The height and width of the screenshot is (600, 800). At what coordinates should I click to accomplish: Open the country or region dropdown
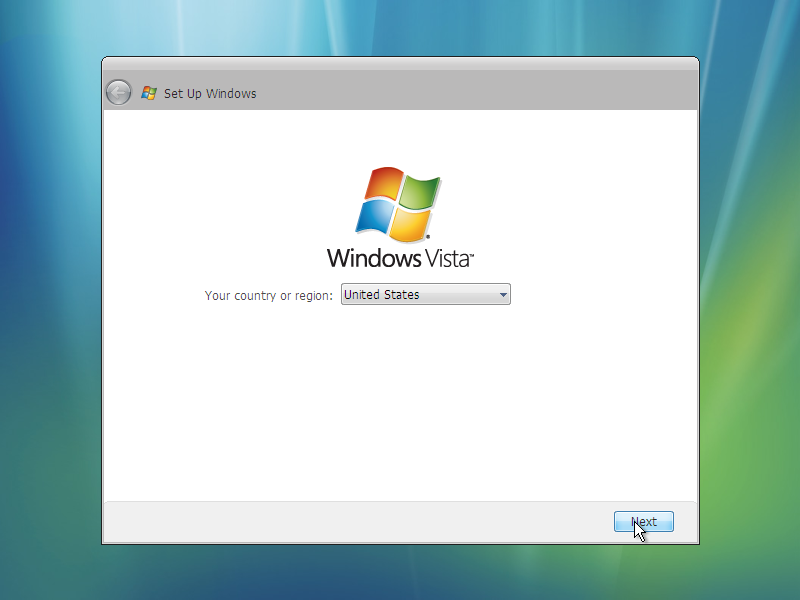(426, 294)
